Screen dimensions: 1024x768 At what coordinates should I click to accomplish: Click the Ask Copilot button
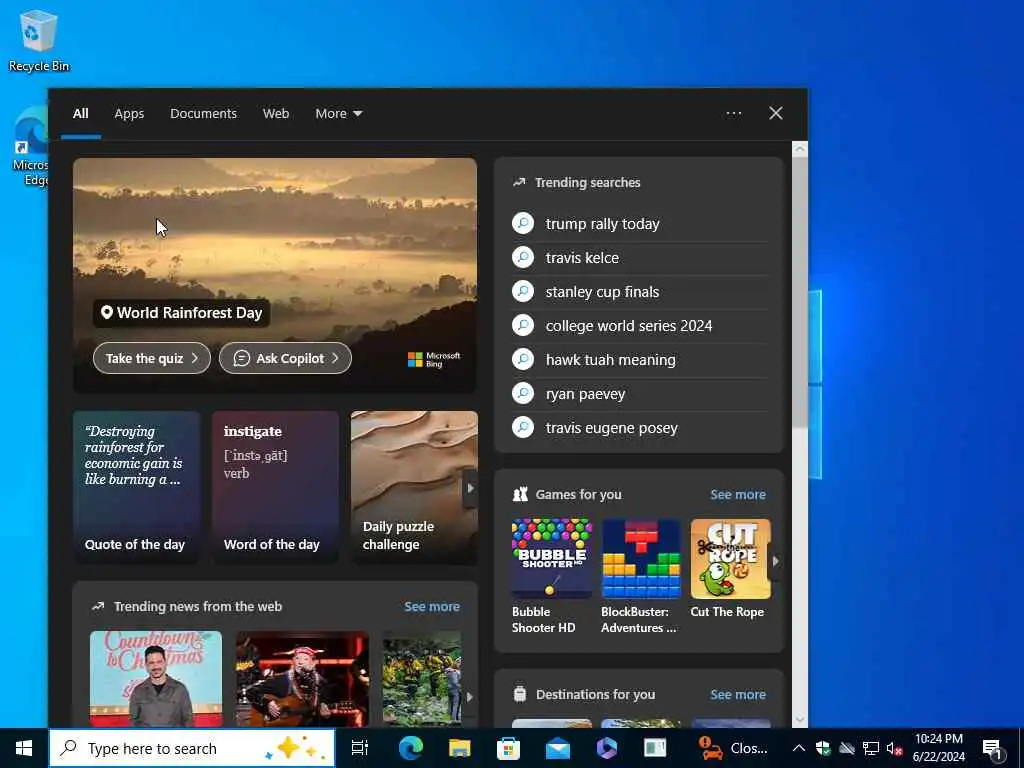[x=285, y=358]
